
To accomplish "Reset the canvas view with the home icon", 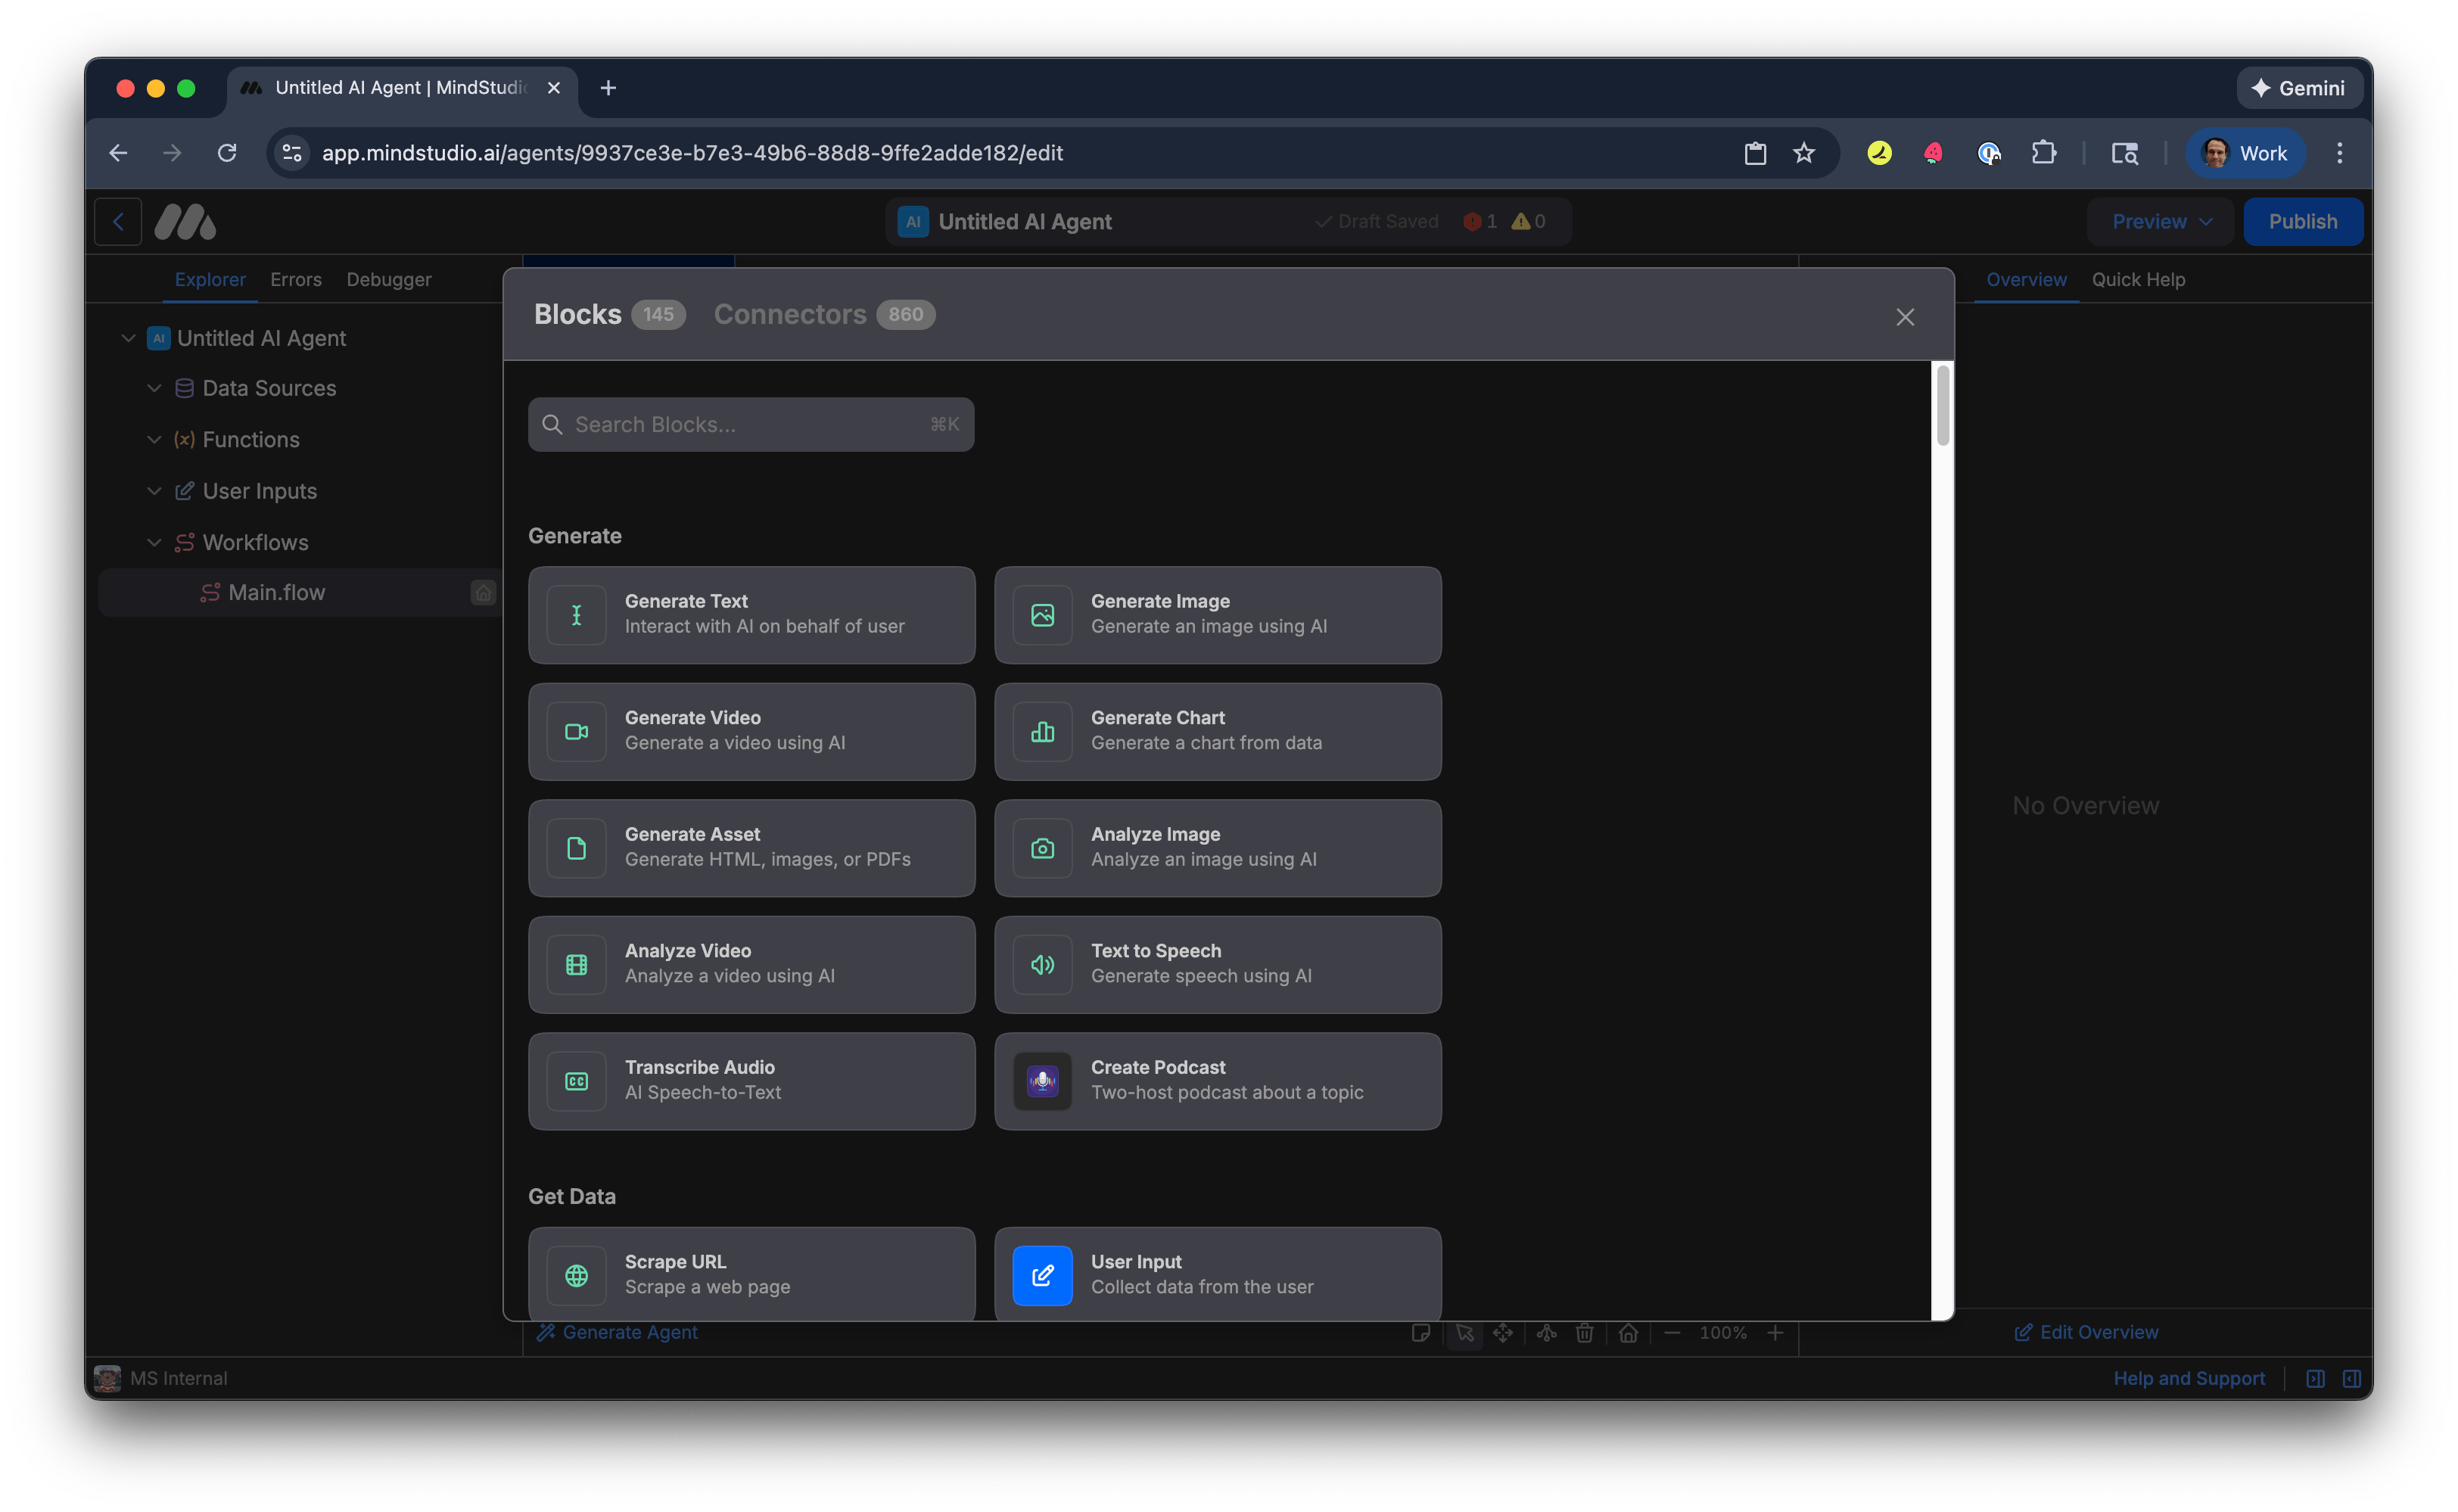I will [1628, 1333].
